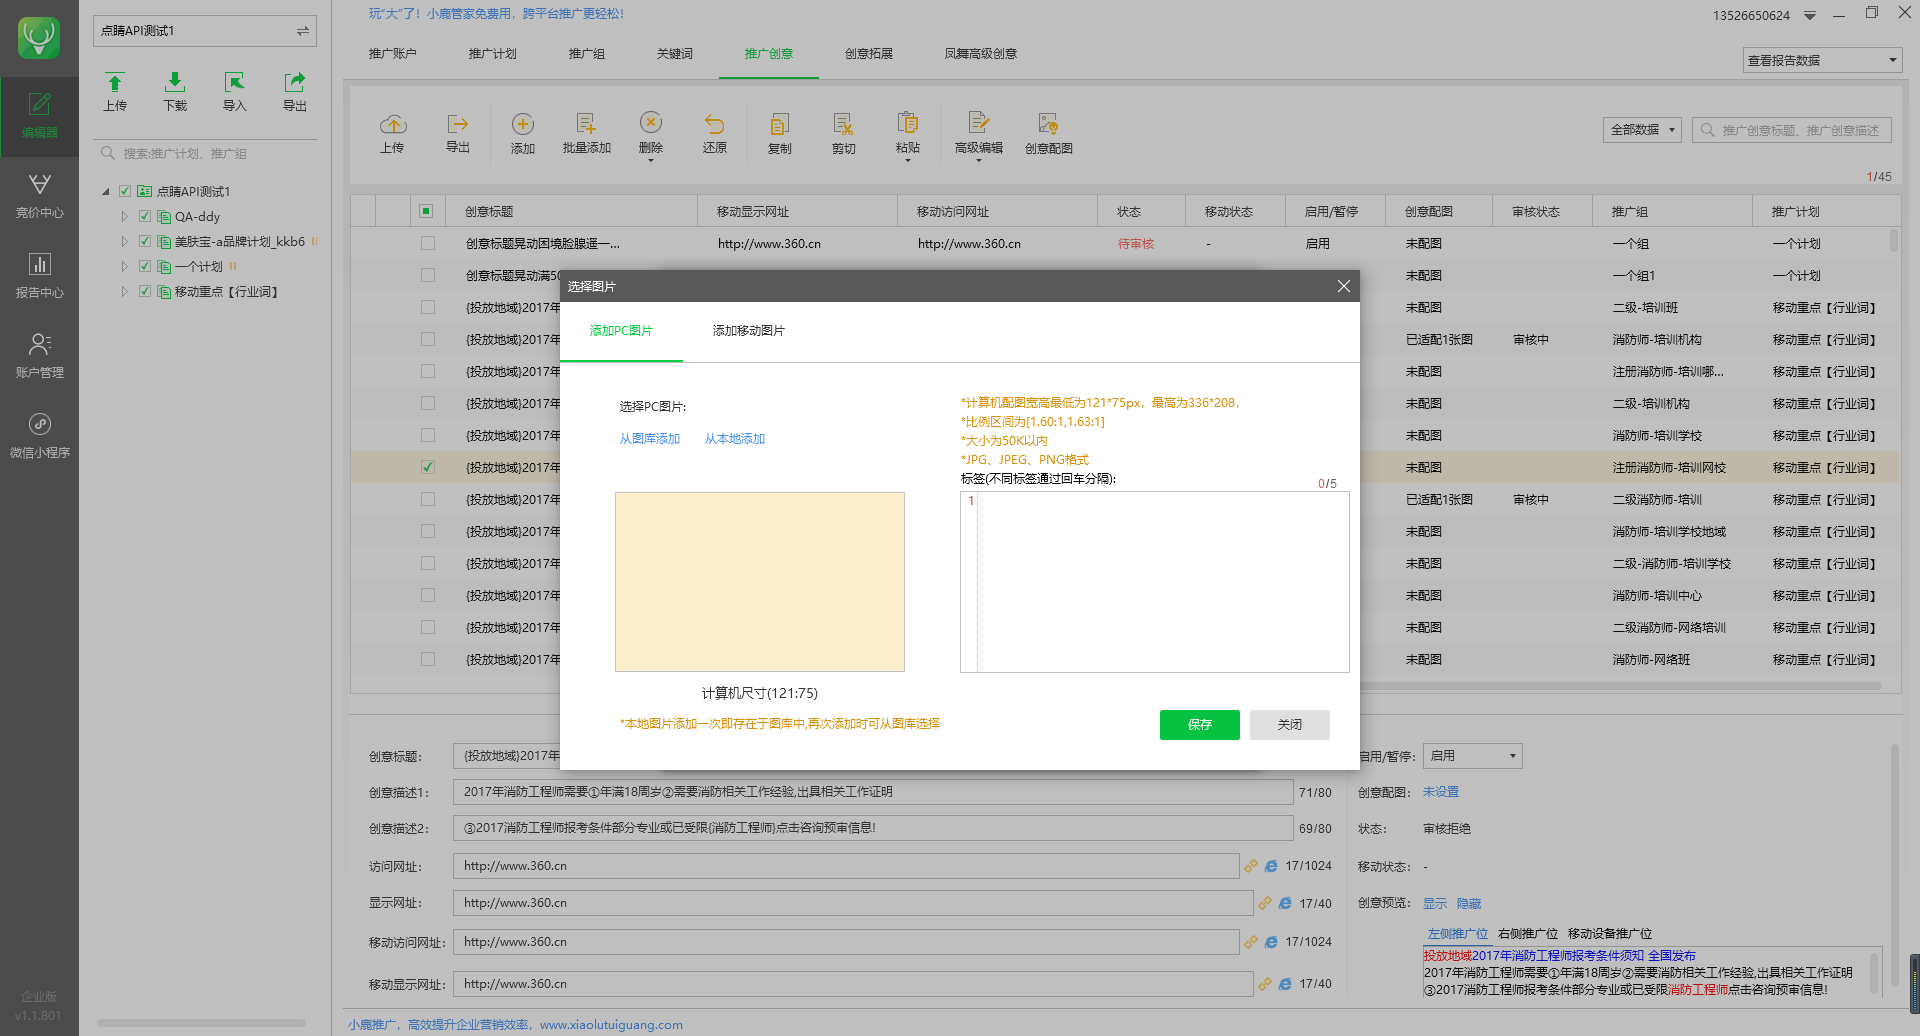Image resolution: width=1920 pixels, height=1036 pixels.
Task: Click the 删除 icon
Action: 651,122
